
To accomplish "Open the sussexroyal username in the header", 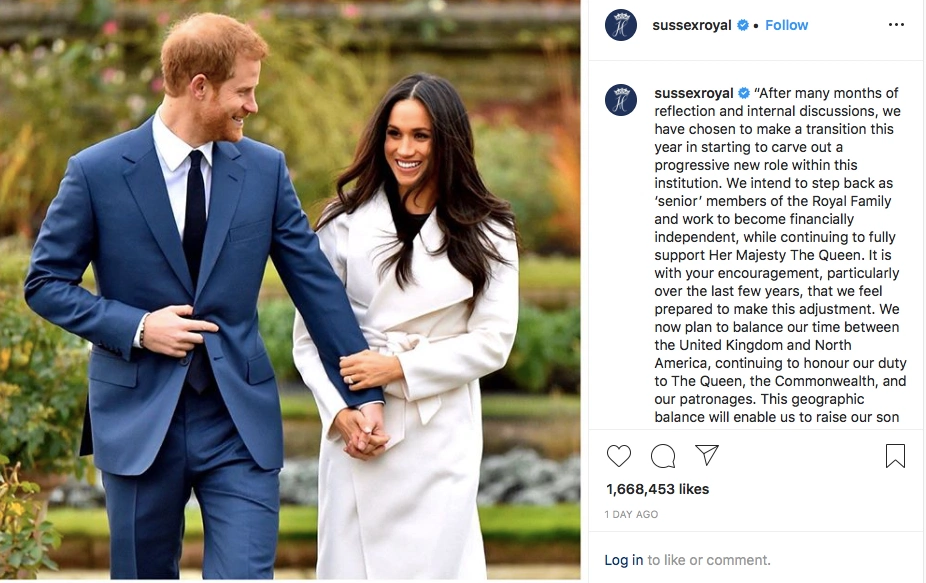I will pyautogui.click(x=692, y=25).
